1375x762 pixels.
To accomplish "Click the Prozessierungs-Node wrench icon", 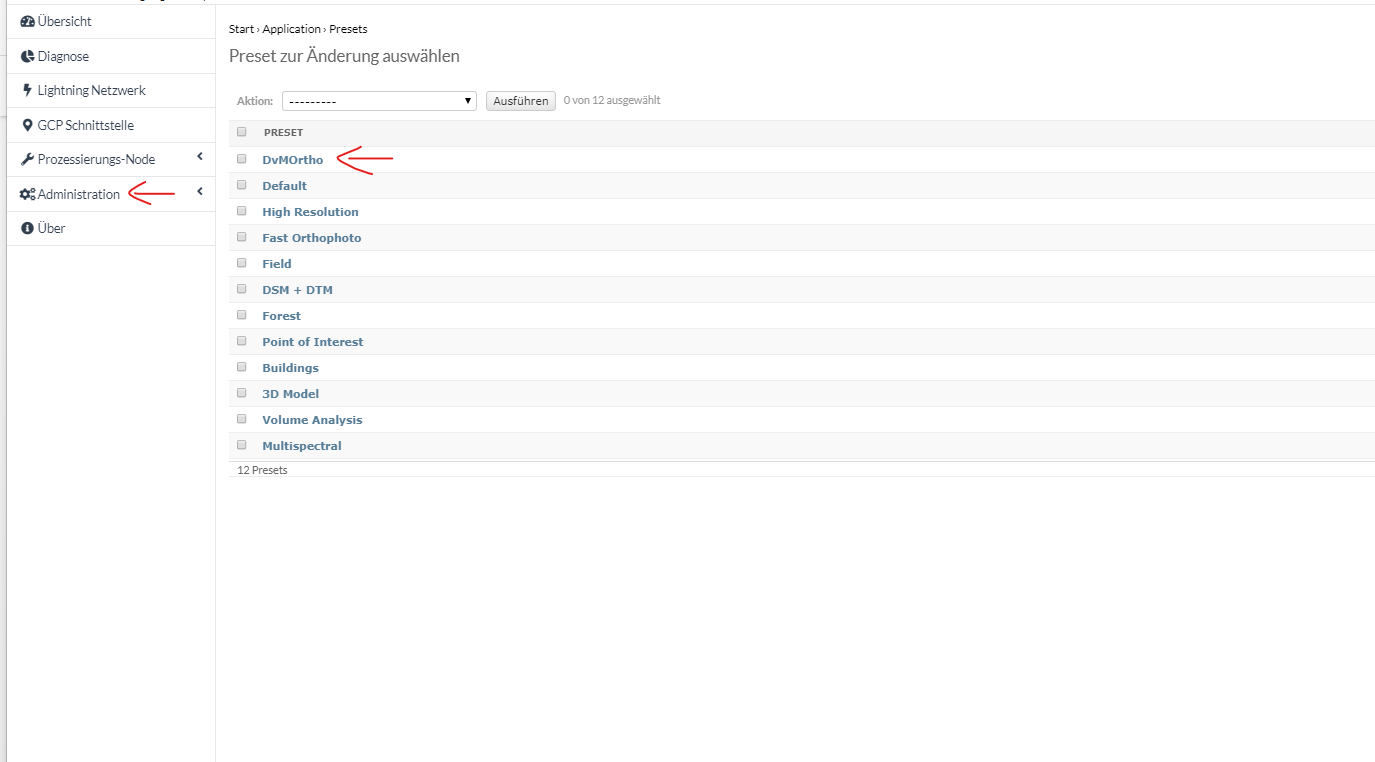I will [28, 160].
